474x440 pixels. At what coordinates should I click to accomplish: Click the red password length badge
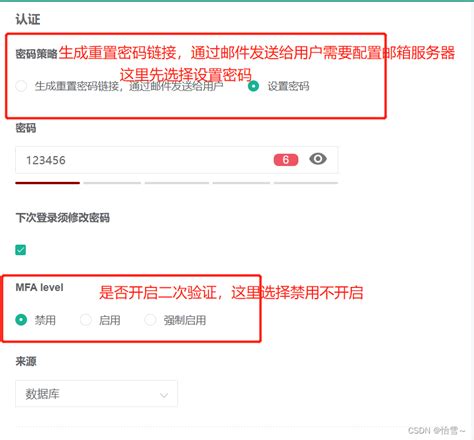pyautogui.click(x=286, y=160)
